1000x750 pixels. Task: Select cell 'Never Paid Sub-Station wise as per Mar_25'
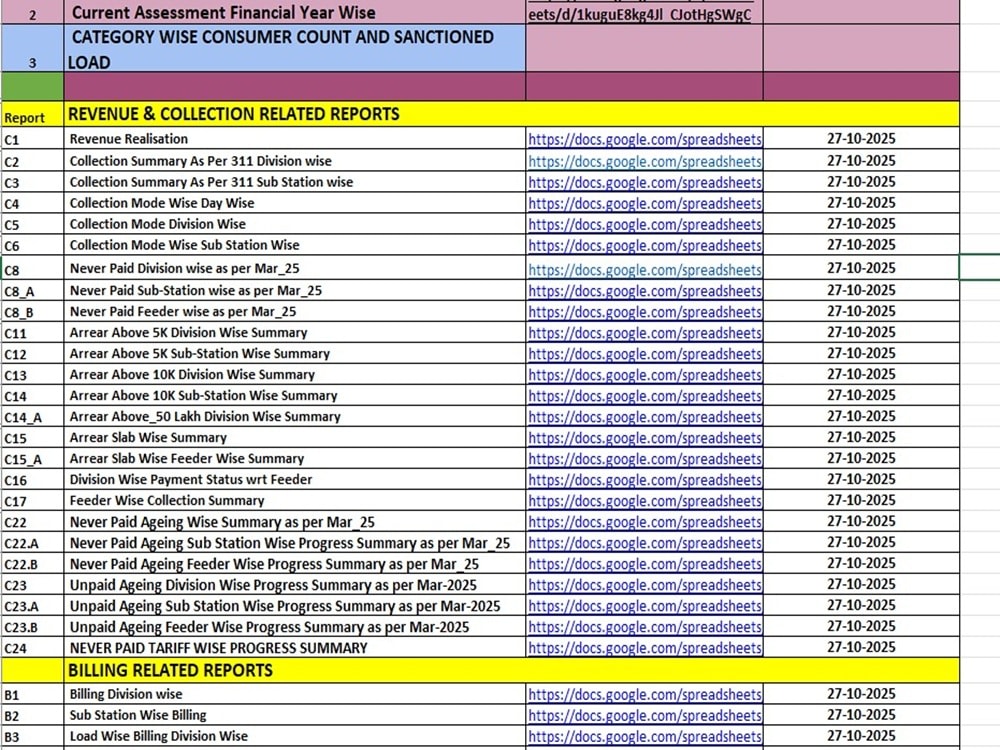tap(295, 290)
